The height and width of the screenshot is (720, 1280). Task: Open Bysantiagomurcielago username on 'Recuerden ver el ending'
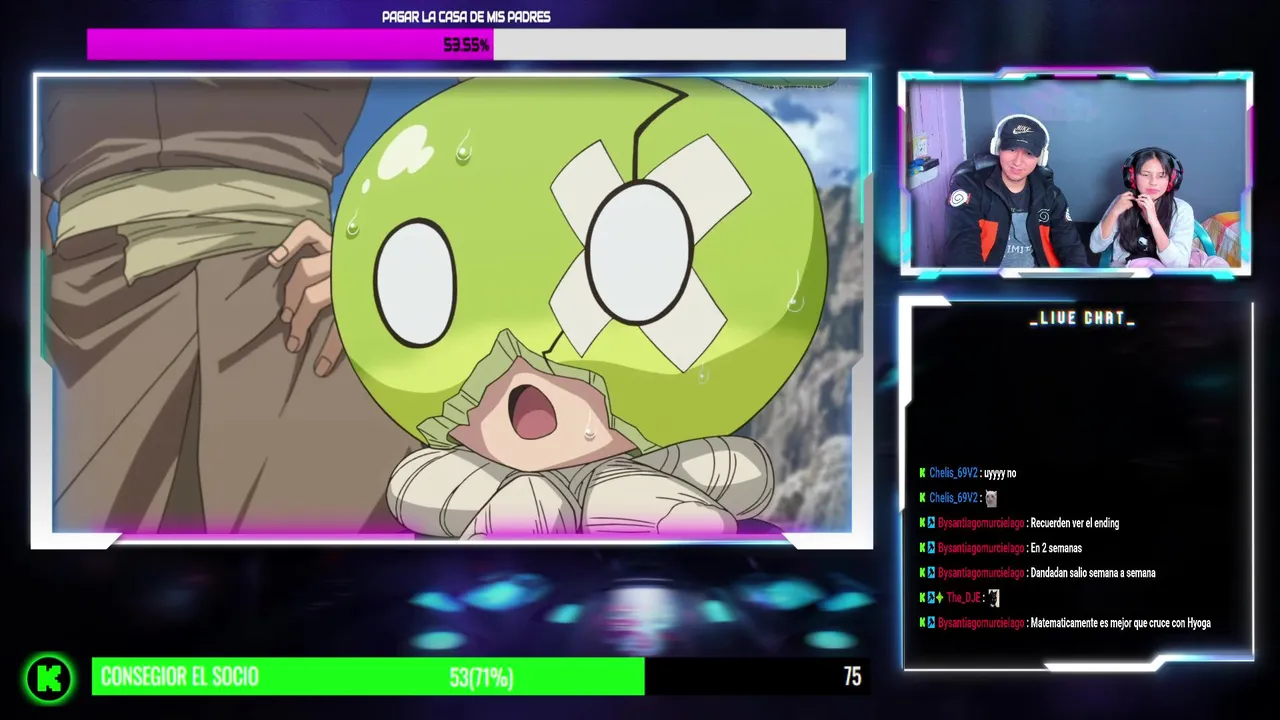981,523
